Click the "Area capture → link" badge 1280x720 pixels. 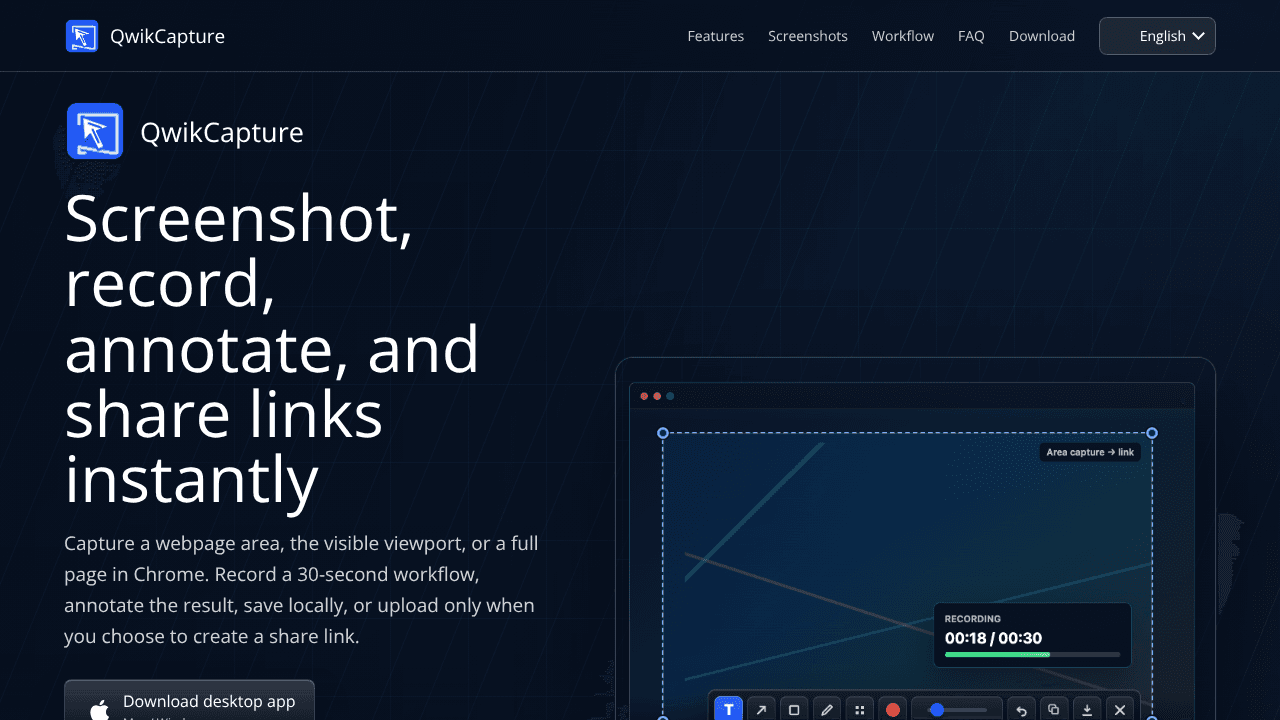pyautogui.click(x=1090, y=452)
